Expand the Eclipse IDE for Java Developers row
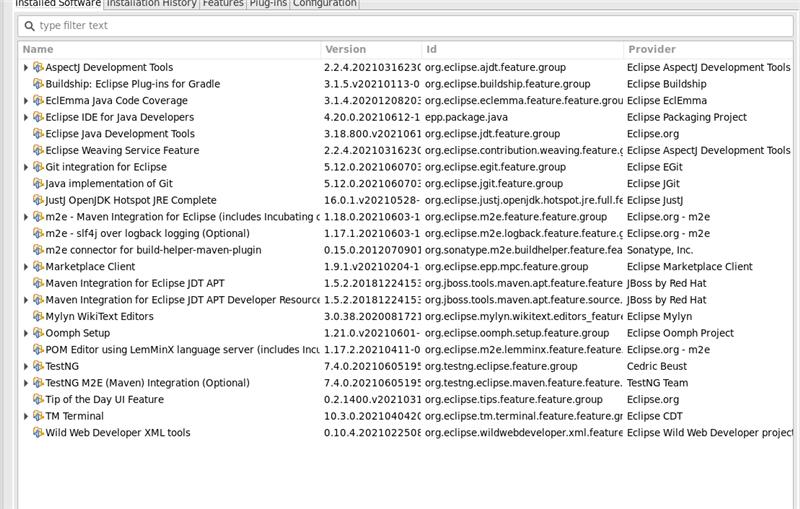This screenshot has height=509, width=800. point(26,117)
